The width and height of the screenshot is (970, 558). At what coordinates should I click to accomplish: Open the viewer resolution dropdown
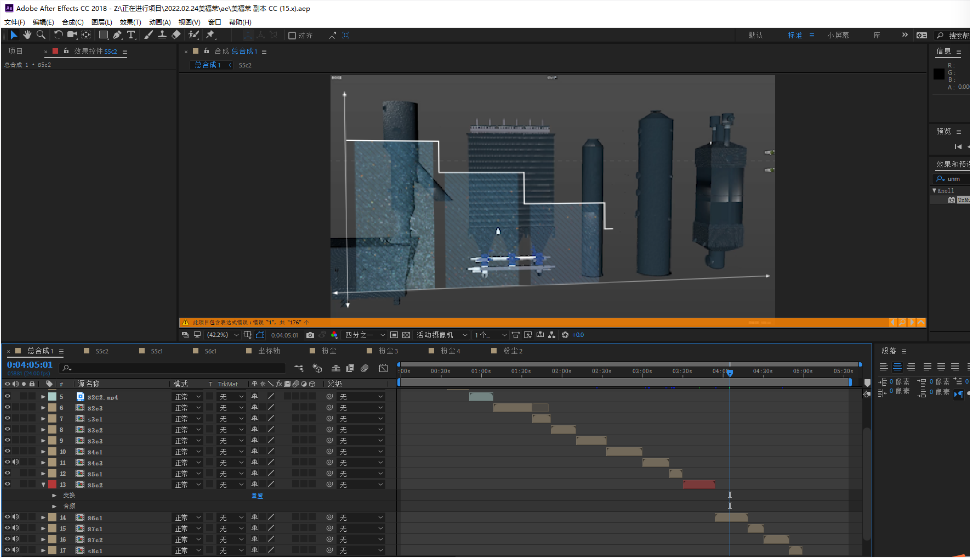point(365,335)
